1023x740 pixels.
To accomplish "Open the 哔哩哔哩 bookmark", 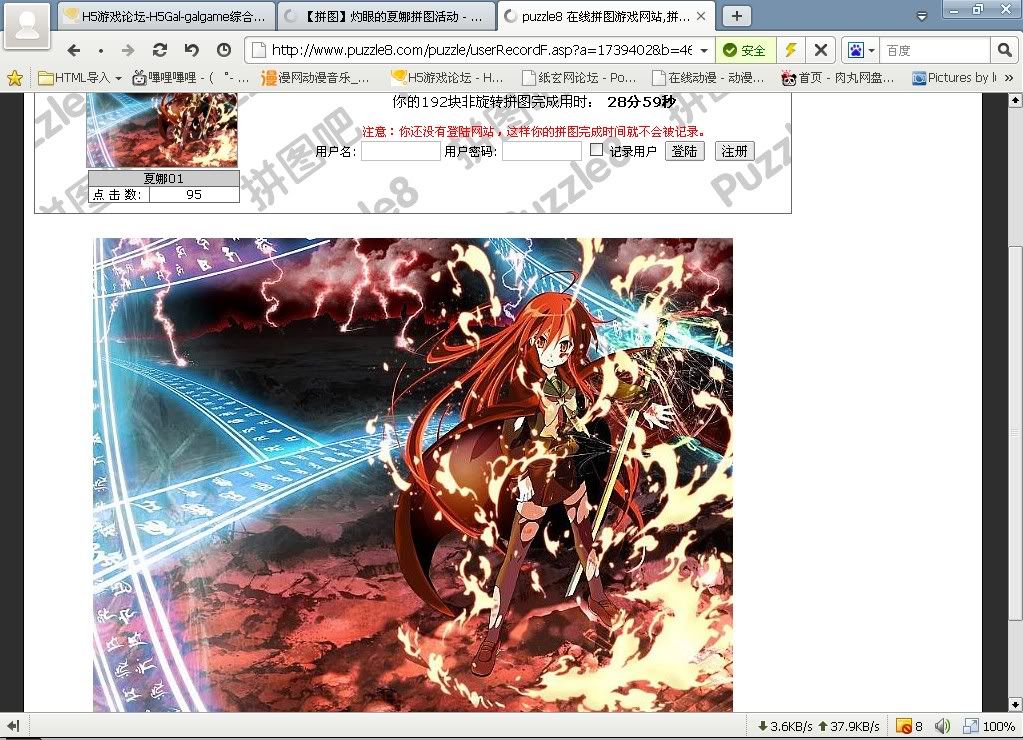I will (x=190, y=78).
